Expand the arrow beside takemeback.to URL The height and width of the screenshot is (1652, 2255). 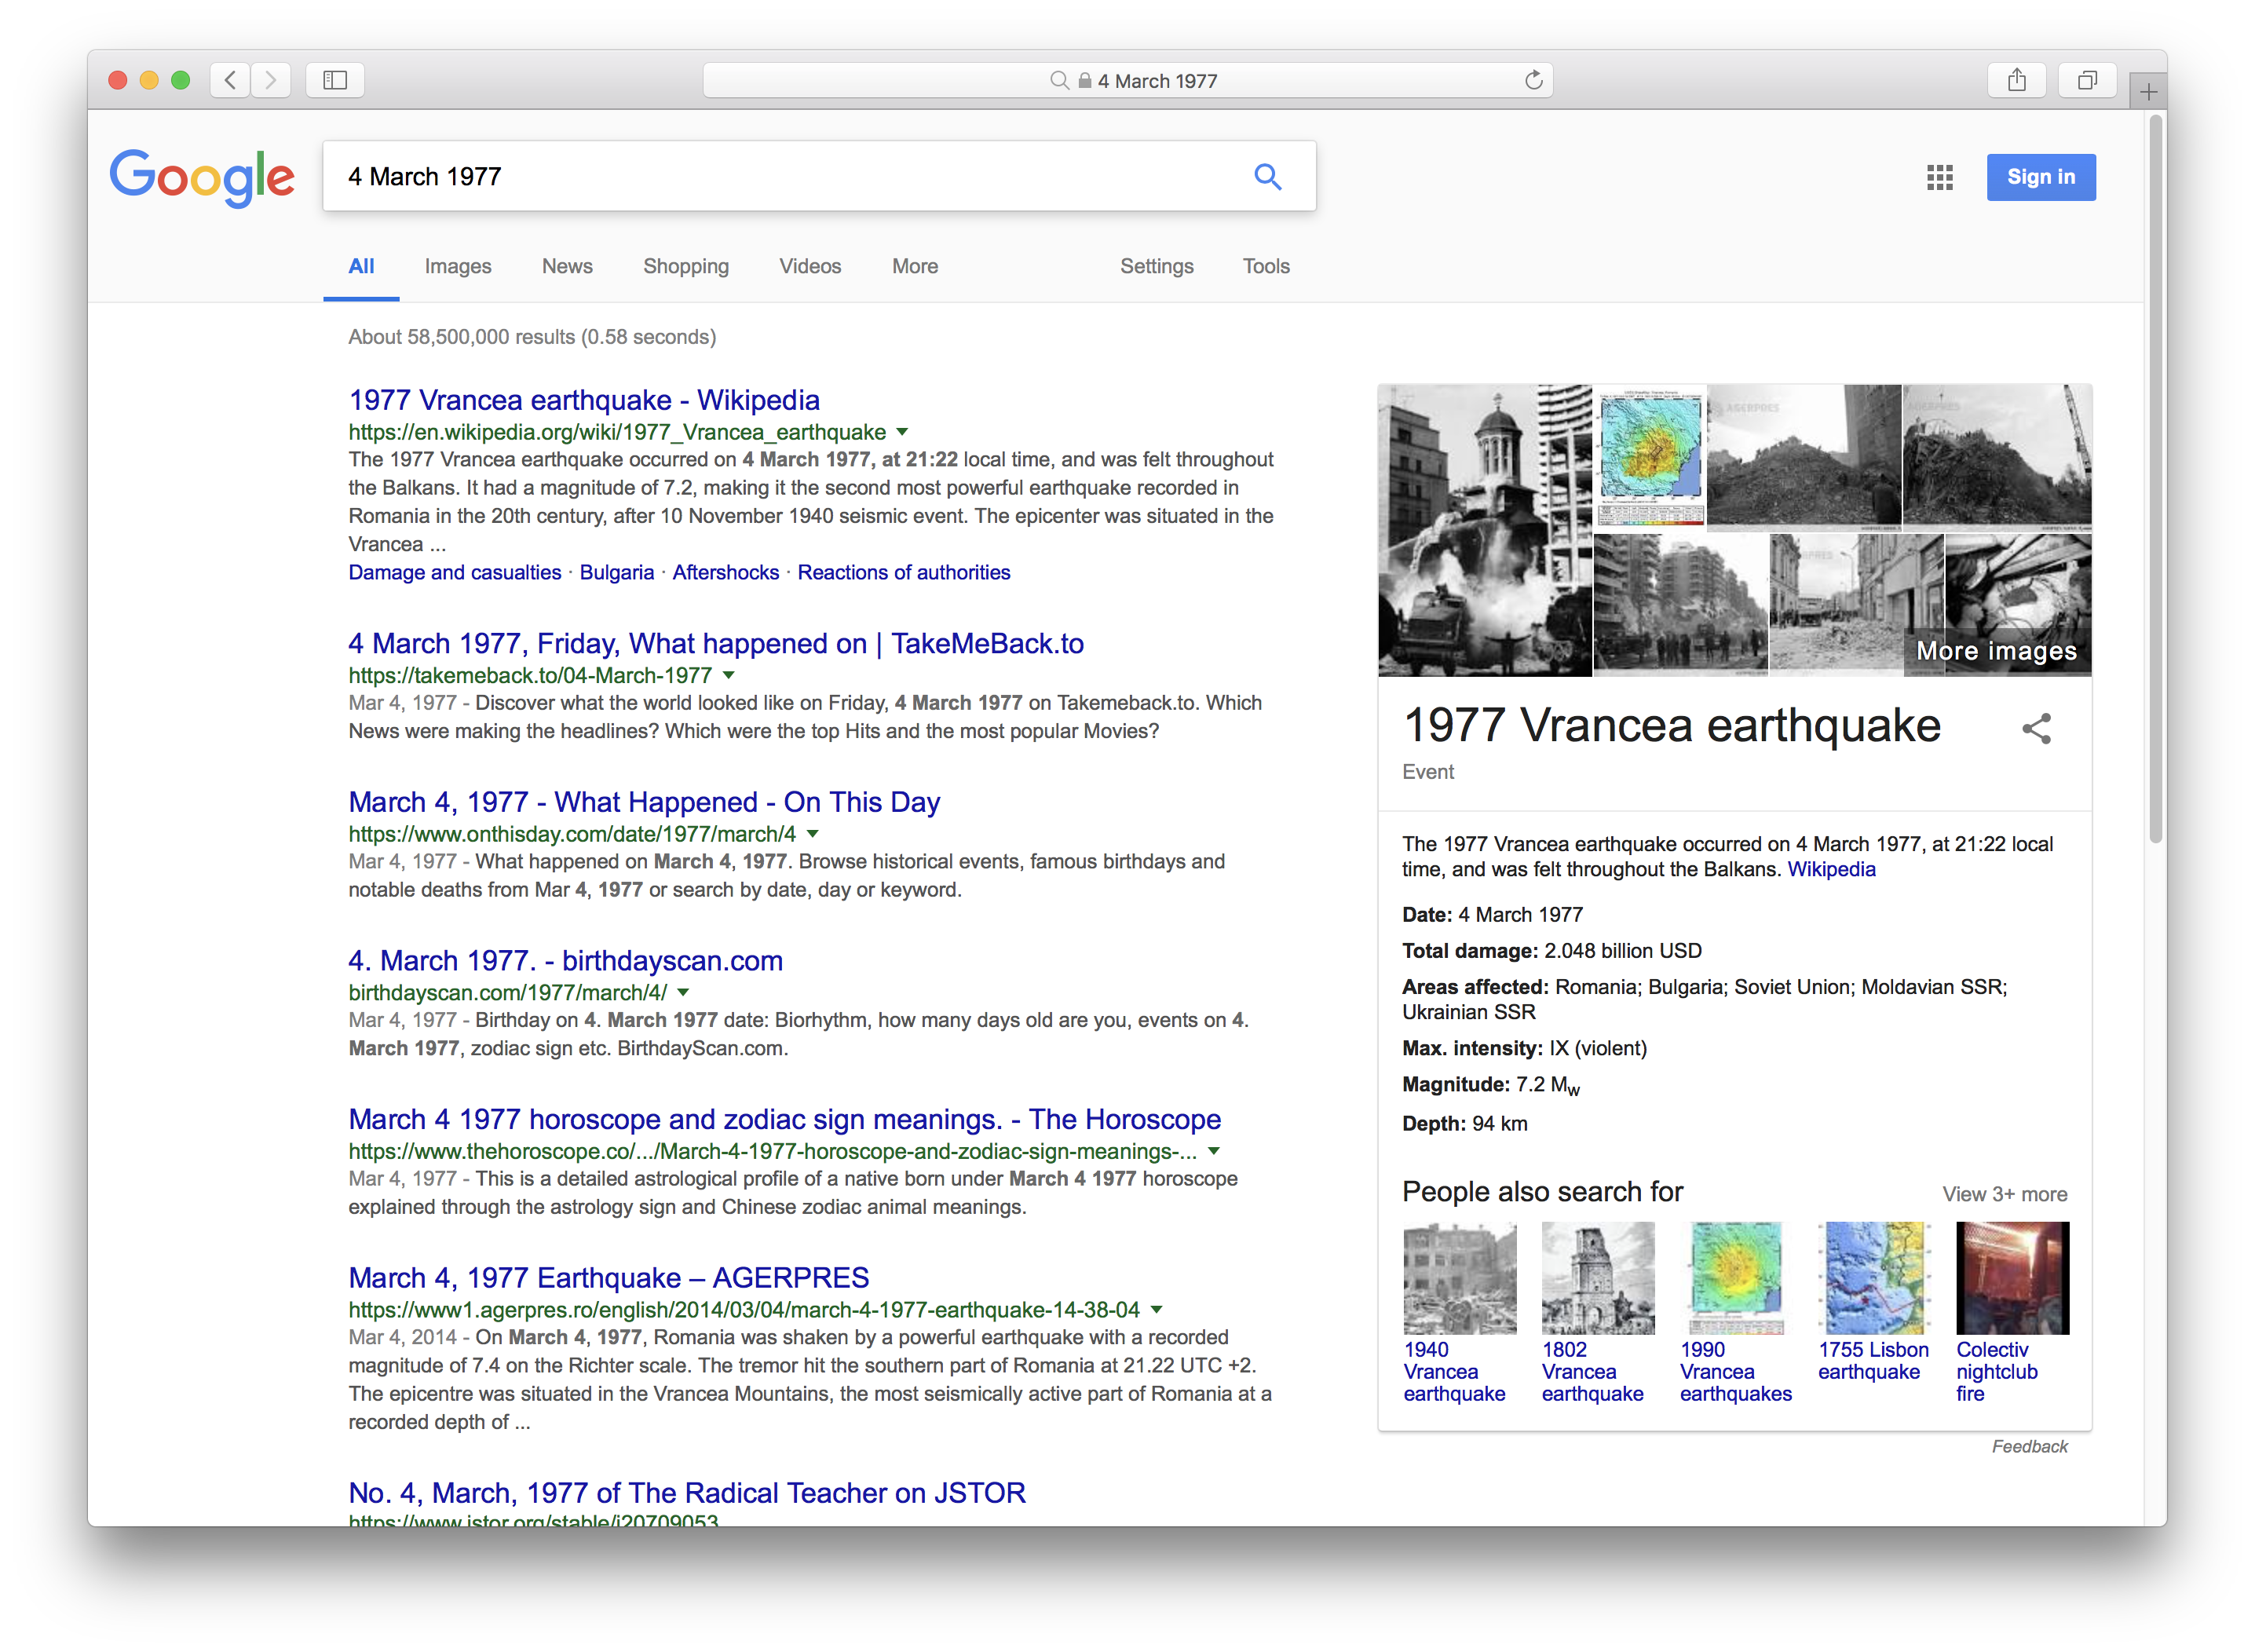[729, 675]
